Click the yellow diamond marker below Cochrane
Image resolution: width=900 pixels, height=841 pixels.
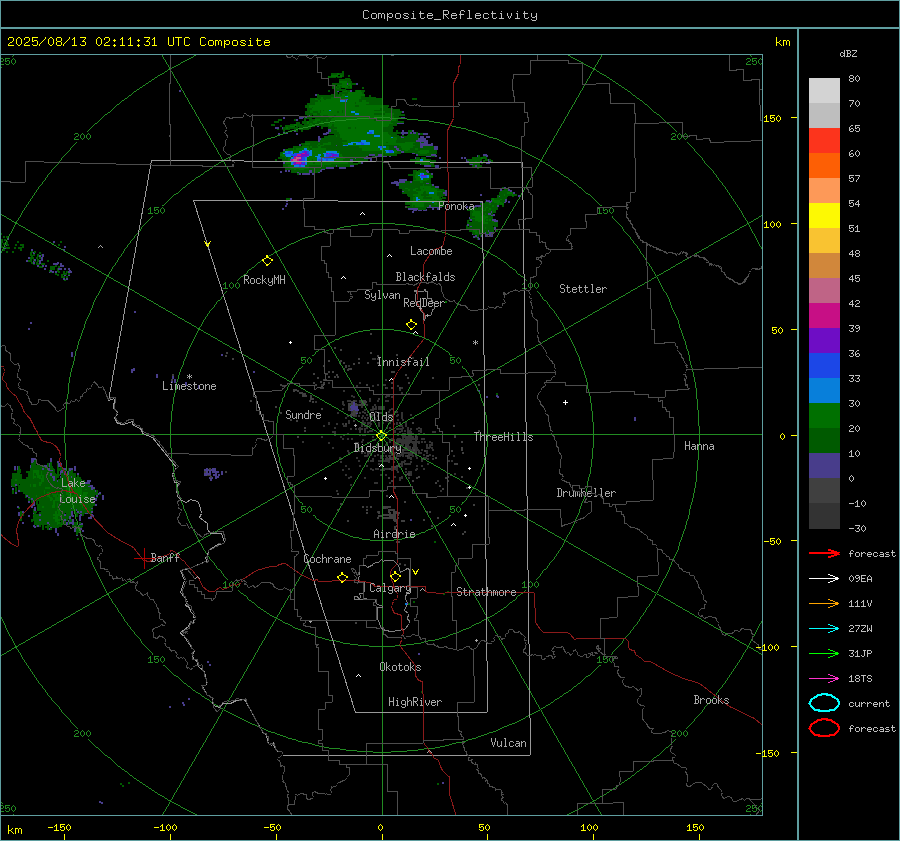point(343,578)
